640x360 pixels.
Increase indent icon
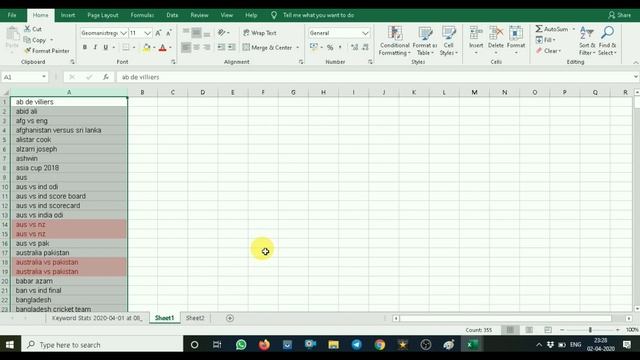(x=232, y=47)
